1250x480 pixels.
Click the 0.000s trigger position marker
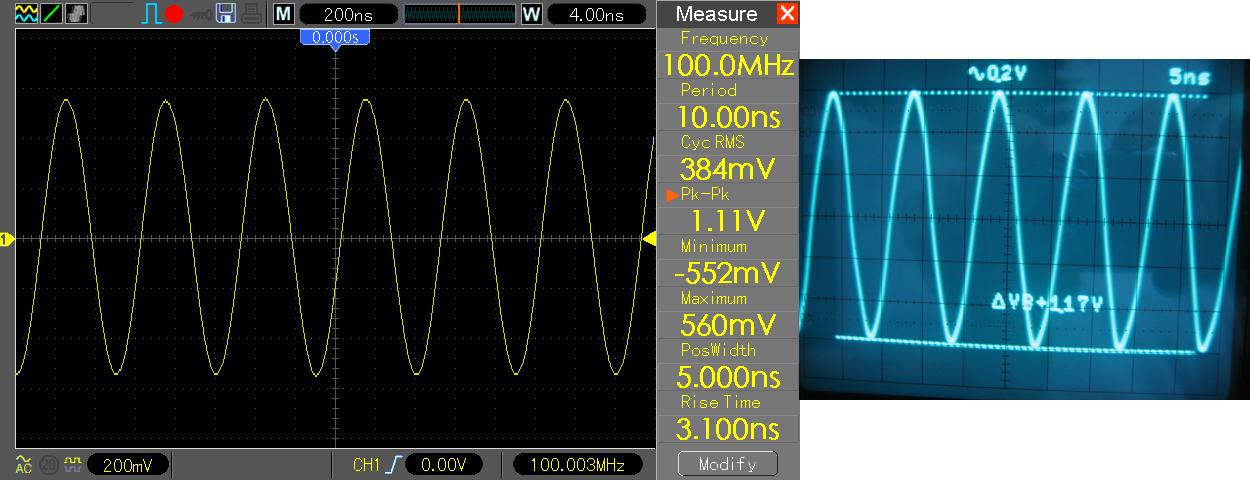pyautogui.click(x=336, y=37)
